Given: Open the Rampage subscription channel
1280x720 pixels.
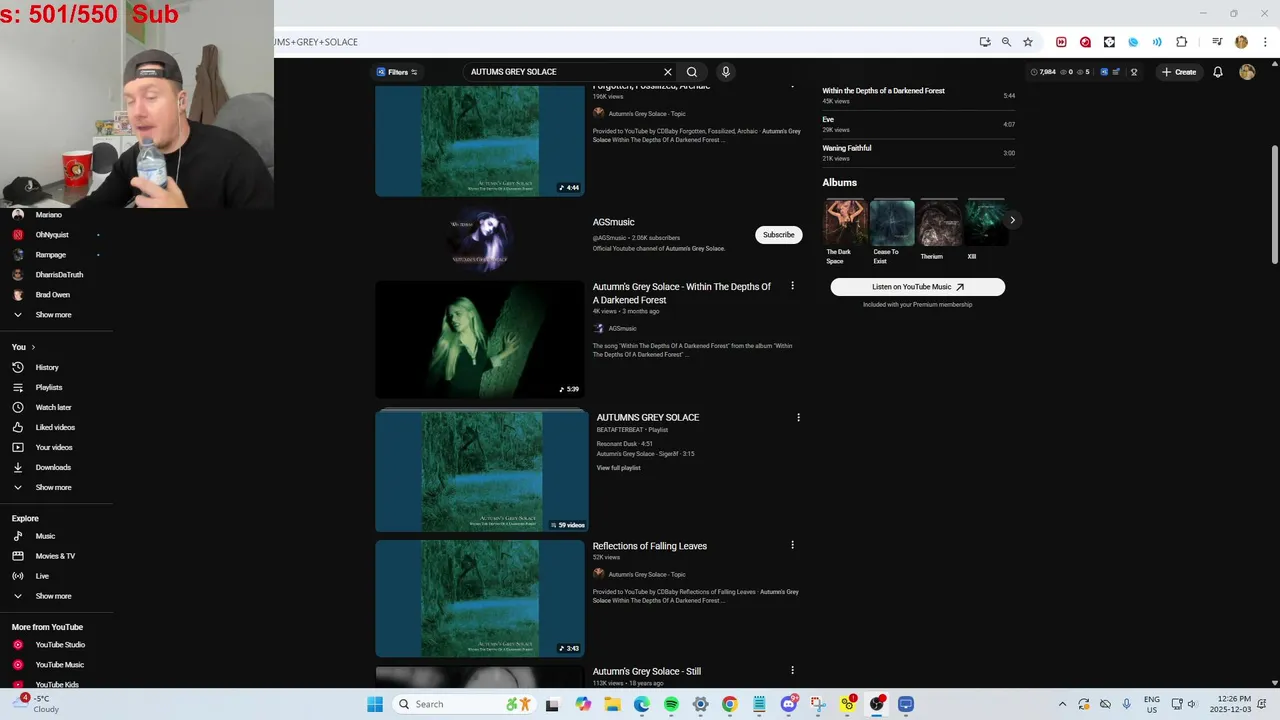Looking at the screenshot, I should (x=50, y=255).
